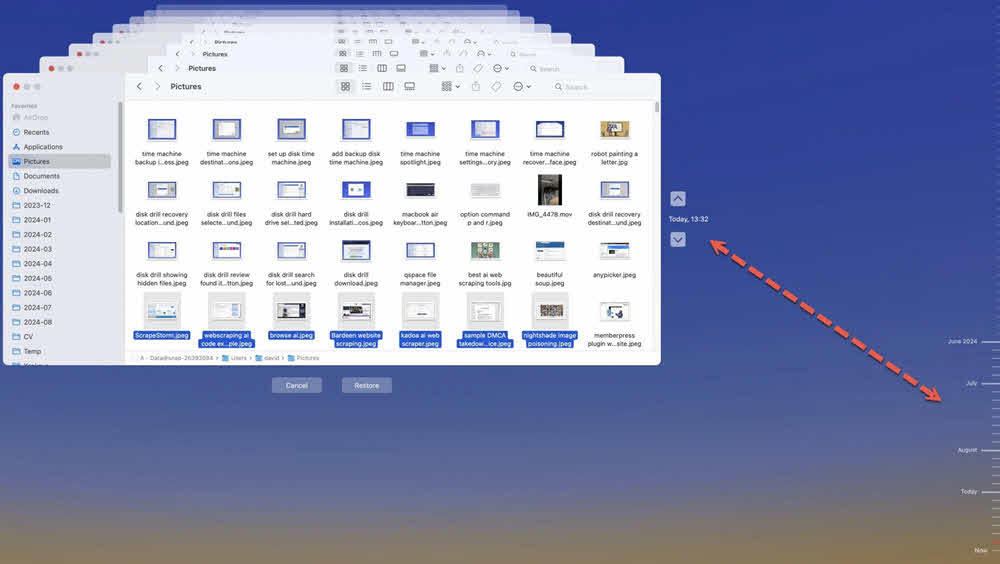
Task: Select the IMG_4478.mov video thumbnail
Action: [549, 189]
